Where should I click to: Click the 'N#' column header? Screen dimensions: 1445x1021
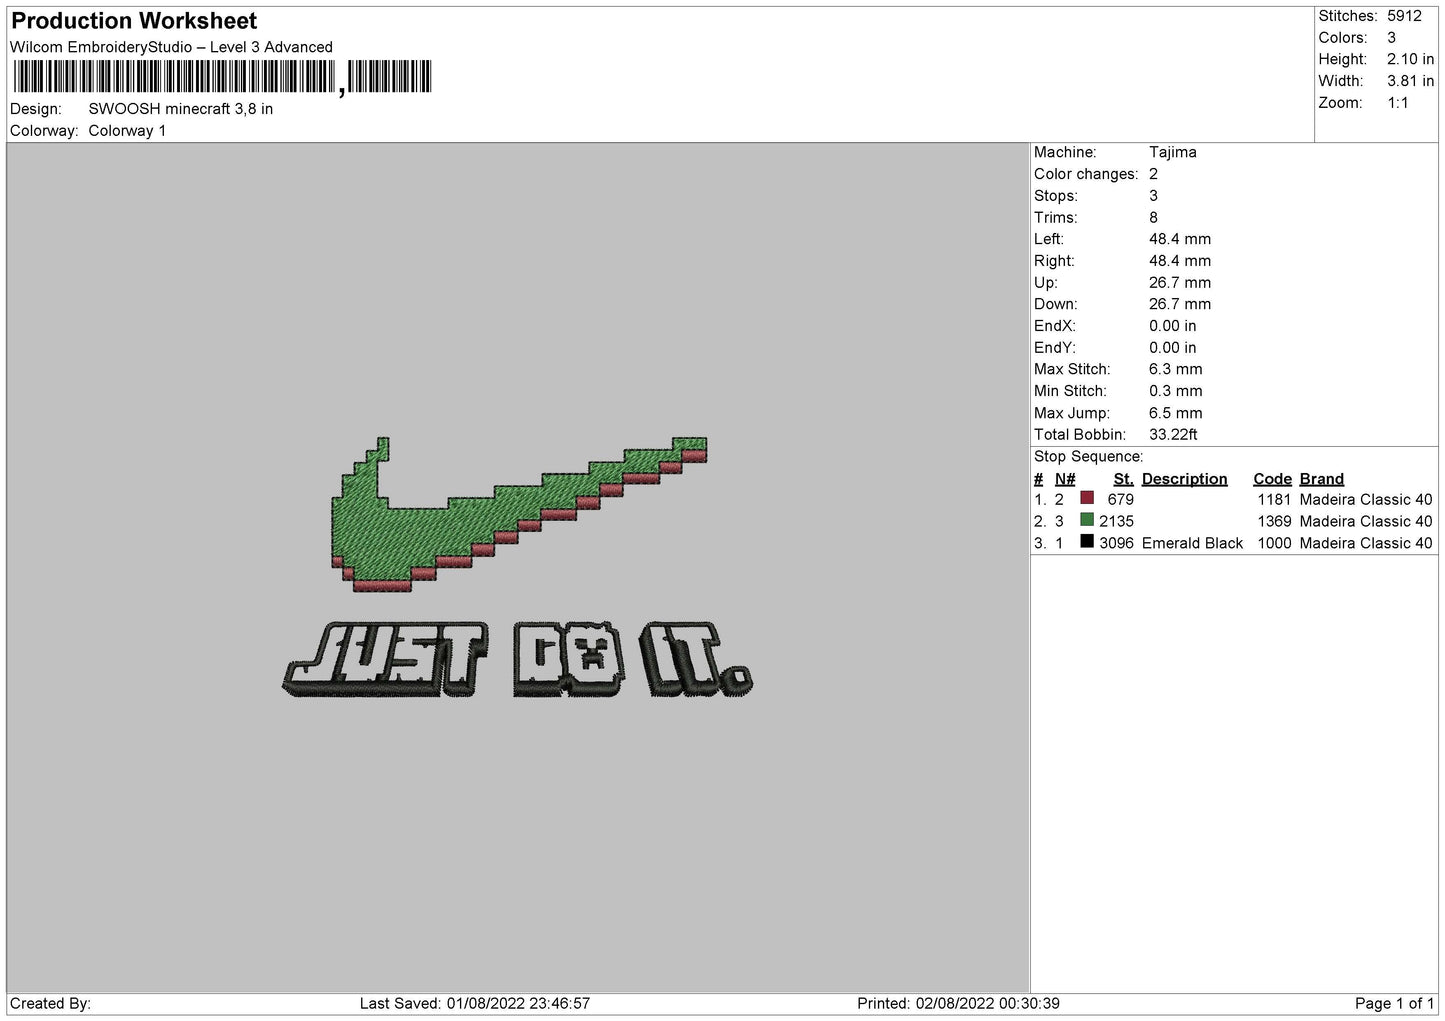[1065, 479]
